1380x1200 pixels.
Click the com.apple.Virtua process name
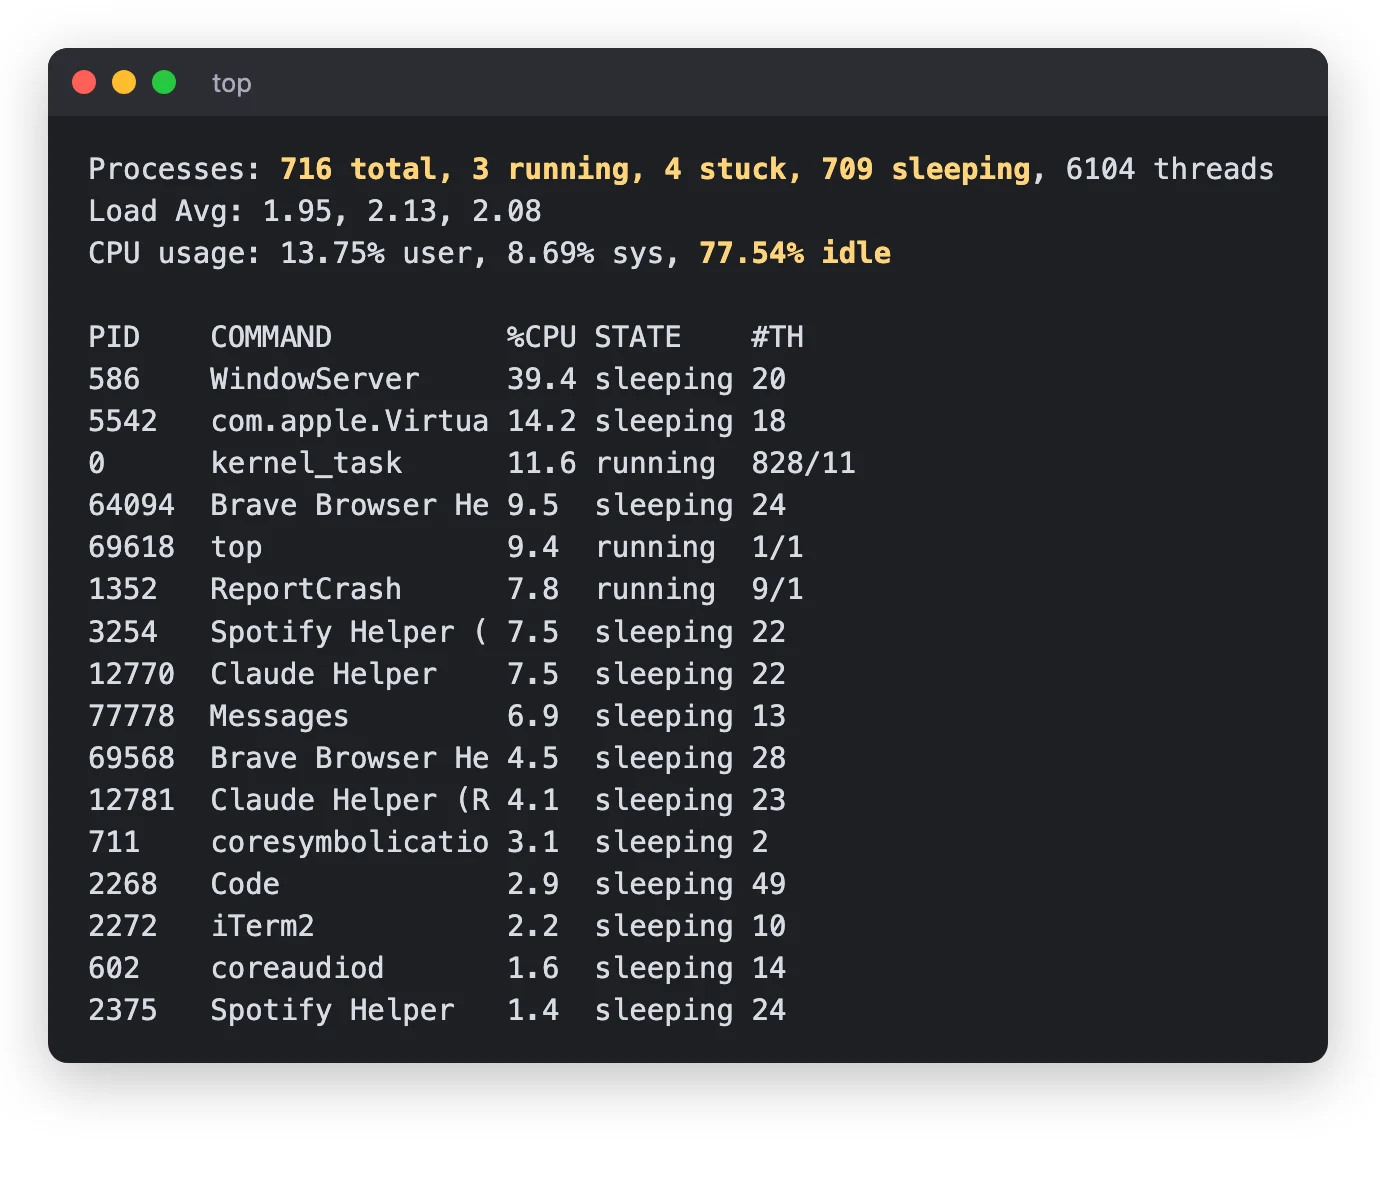349,421
